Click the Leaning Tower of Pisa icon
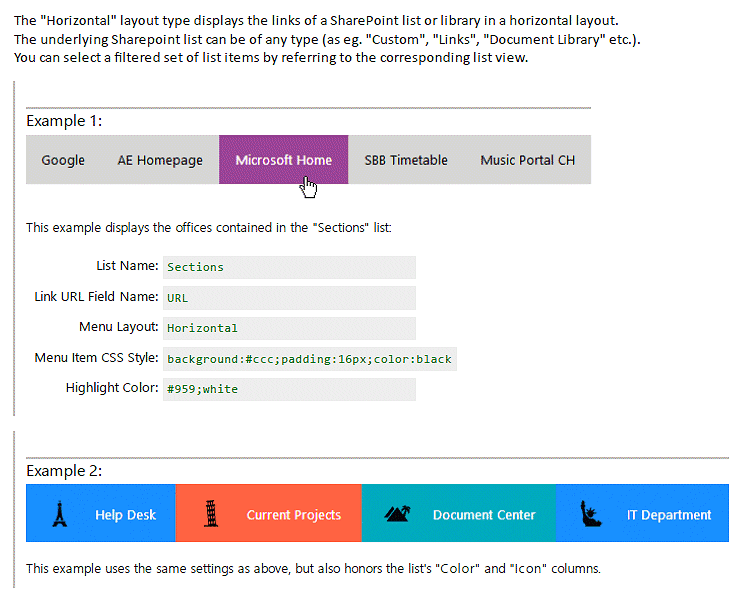745x598 pixels. 210,514
